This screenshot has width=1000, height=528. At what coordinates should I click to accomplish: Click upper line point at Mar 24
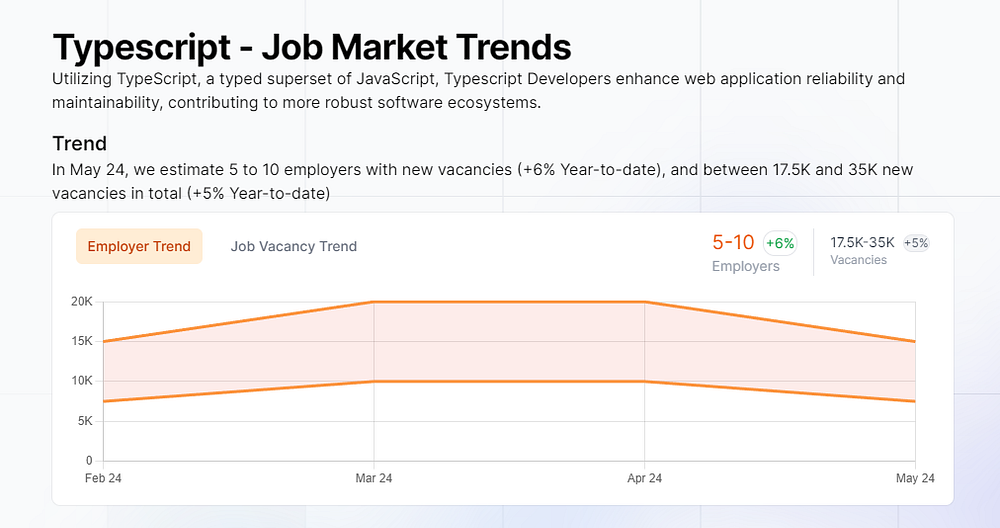point(374,302)
